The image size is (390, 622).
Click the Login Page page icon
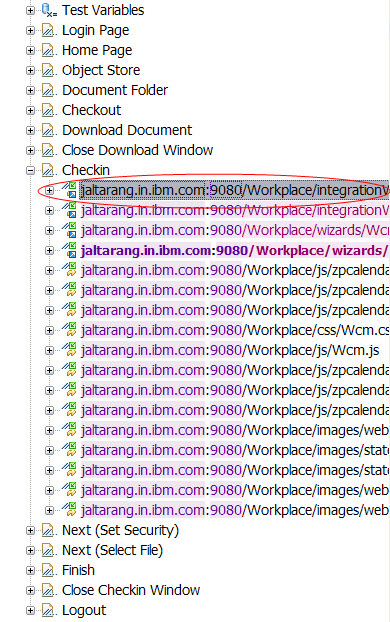49,30
